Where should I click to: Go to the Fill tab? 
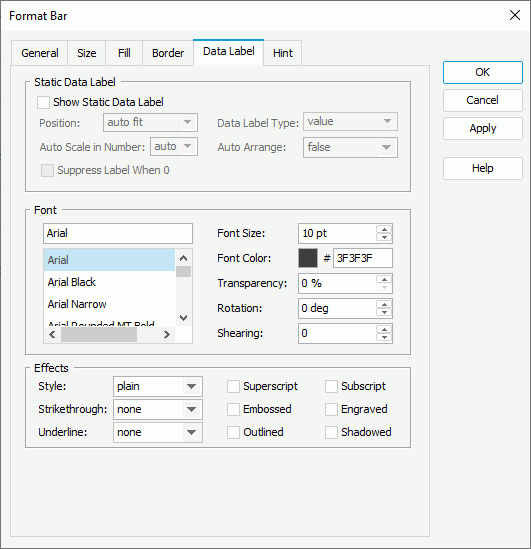pos(124,53)
